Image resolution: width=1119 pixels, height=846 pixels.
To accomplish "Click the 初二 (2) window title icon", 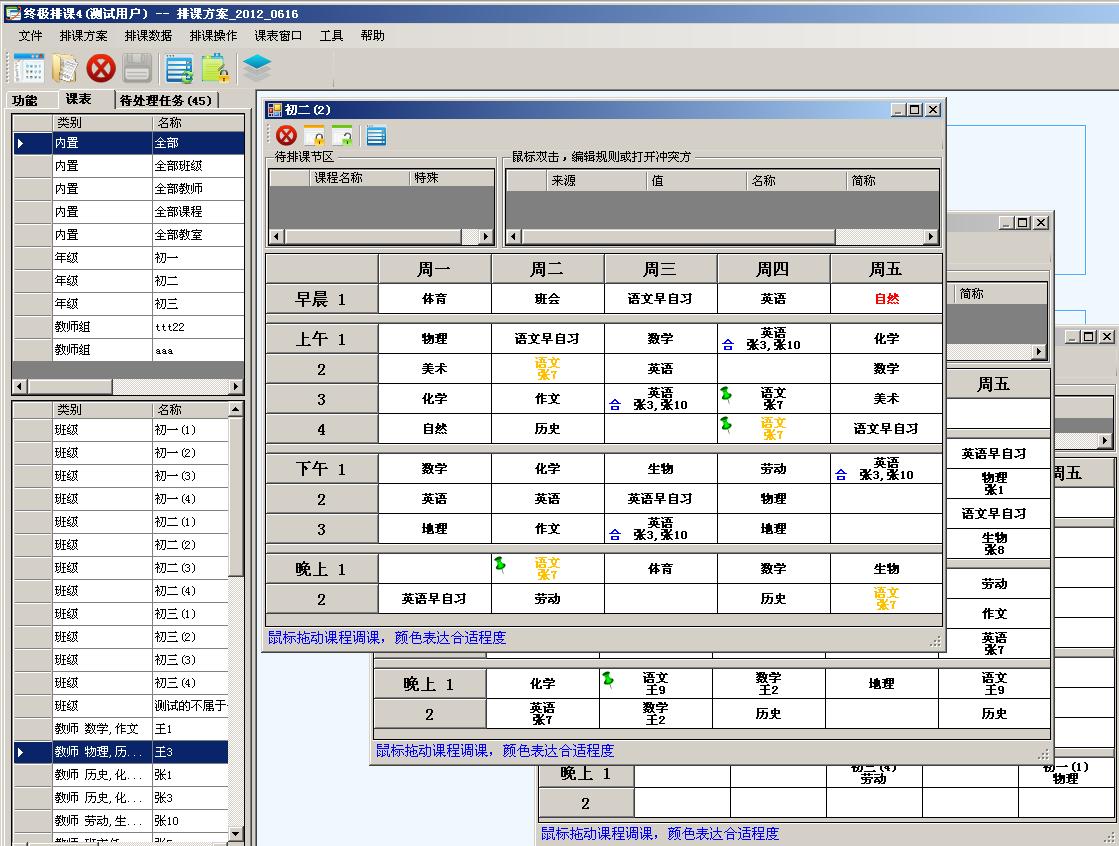I will 275,109.
